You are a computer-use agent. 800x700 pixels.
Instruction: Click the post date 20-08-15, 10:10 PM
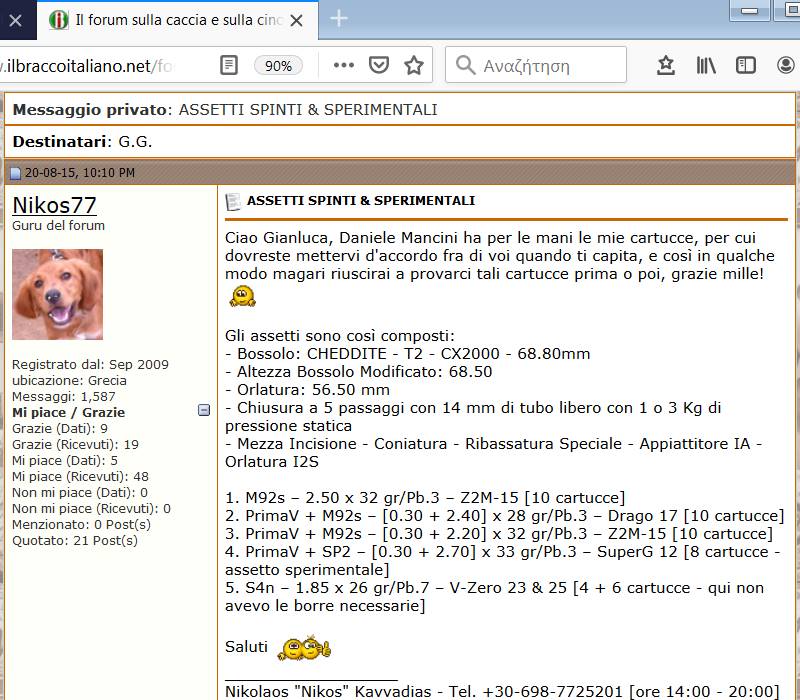[80, 173]
